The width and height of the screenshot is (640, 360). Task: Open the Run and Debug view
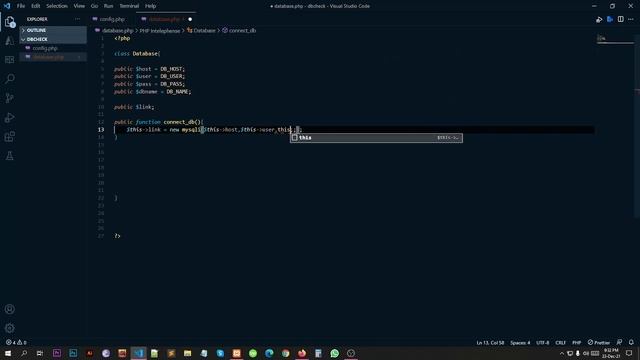click(x=10, y=118)
